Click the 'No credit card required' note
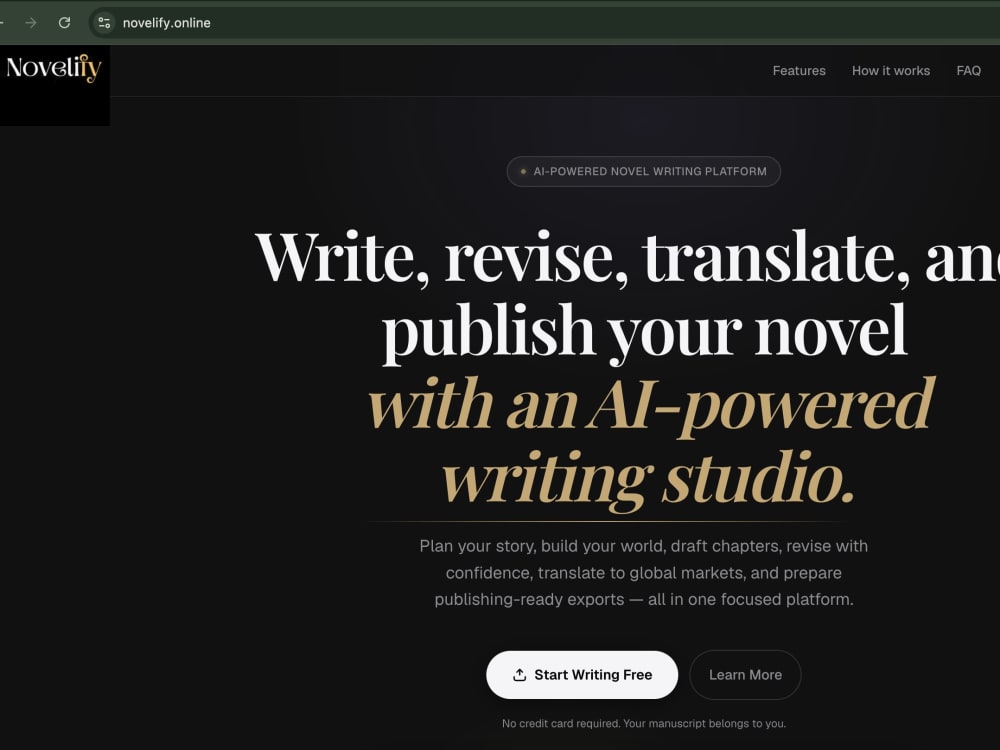Image resolution: width=1000 pixels, height=750 pixels. [x=643, y=723]
